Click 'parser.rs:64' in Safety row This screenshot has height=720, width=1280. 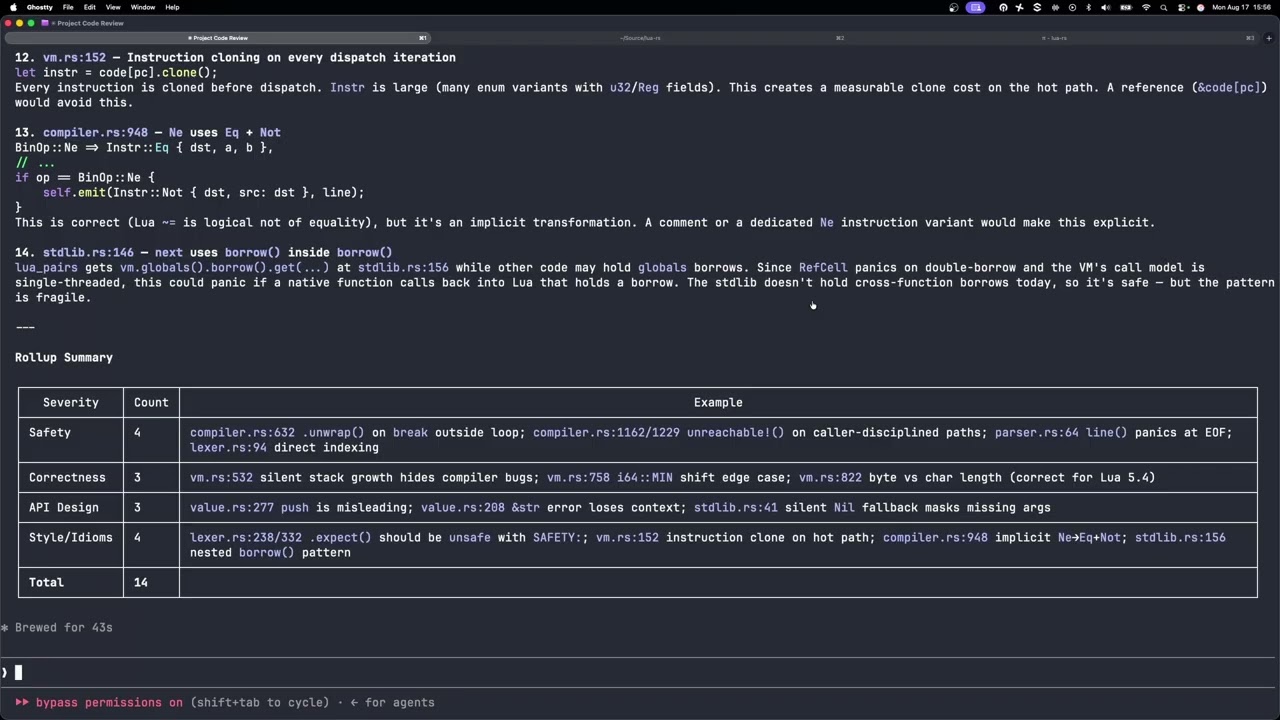(x=1036, y=432)
